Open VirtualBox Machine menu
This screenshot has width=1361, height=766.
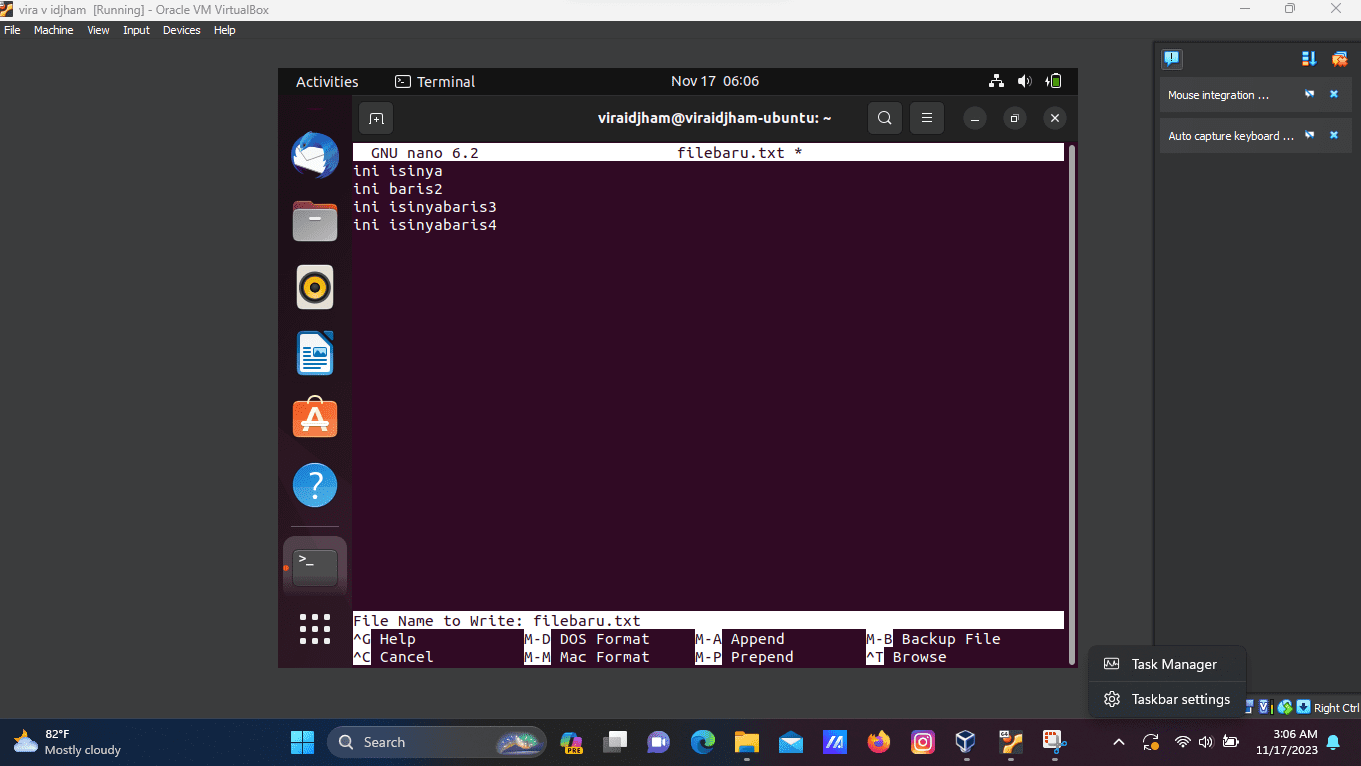pos(53,30)
